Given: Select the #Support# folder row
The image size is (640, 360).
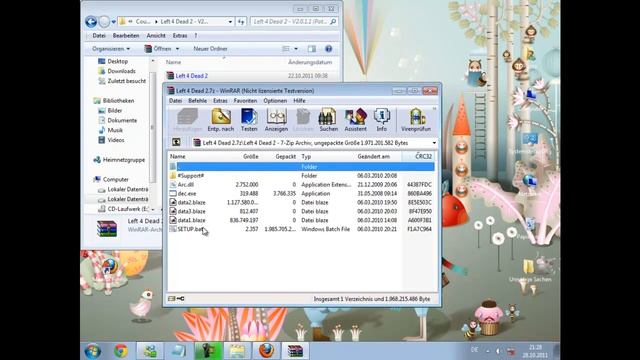Looking at the screenshot, I should pyautogui.click(x=301, y=176).
